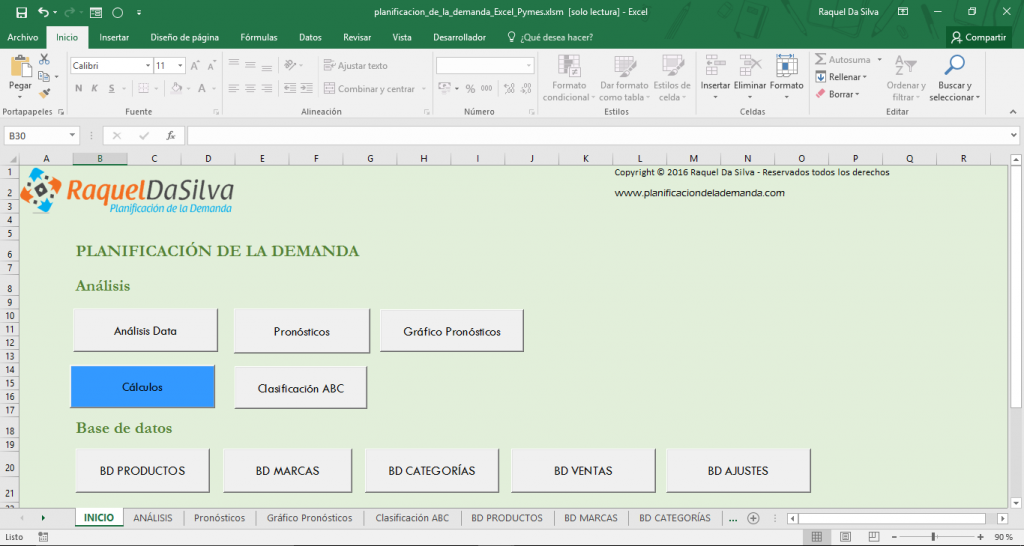The image size is (1024, 546).
Task: Open the number format combo box
Action: point(485,65)
